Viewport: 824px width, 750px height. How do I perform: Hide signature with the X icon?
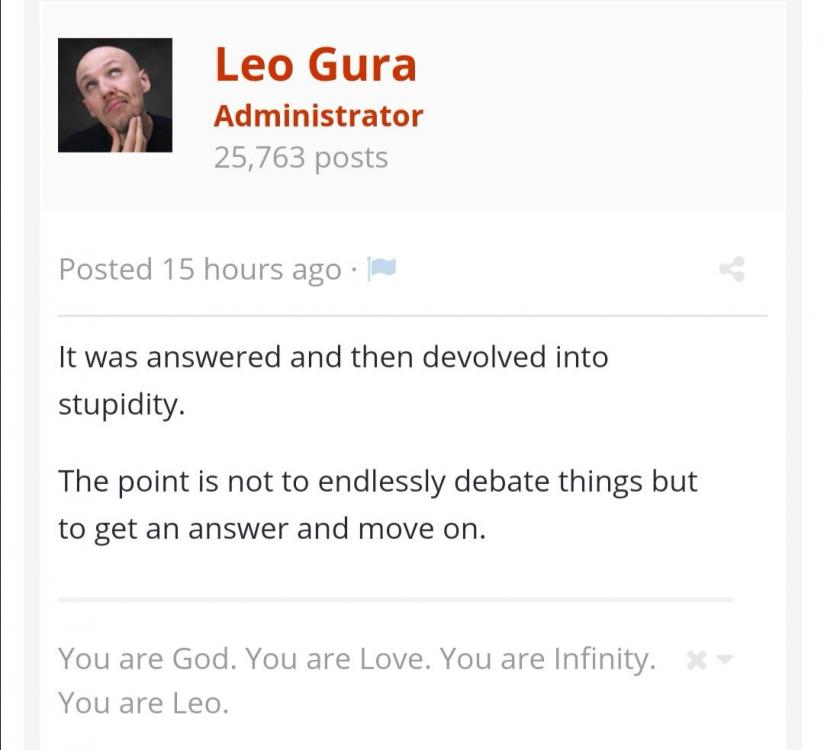[x=698, y=660]
